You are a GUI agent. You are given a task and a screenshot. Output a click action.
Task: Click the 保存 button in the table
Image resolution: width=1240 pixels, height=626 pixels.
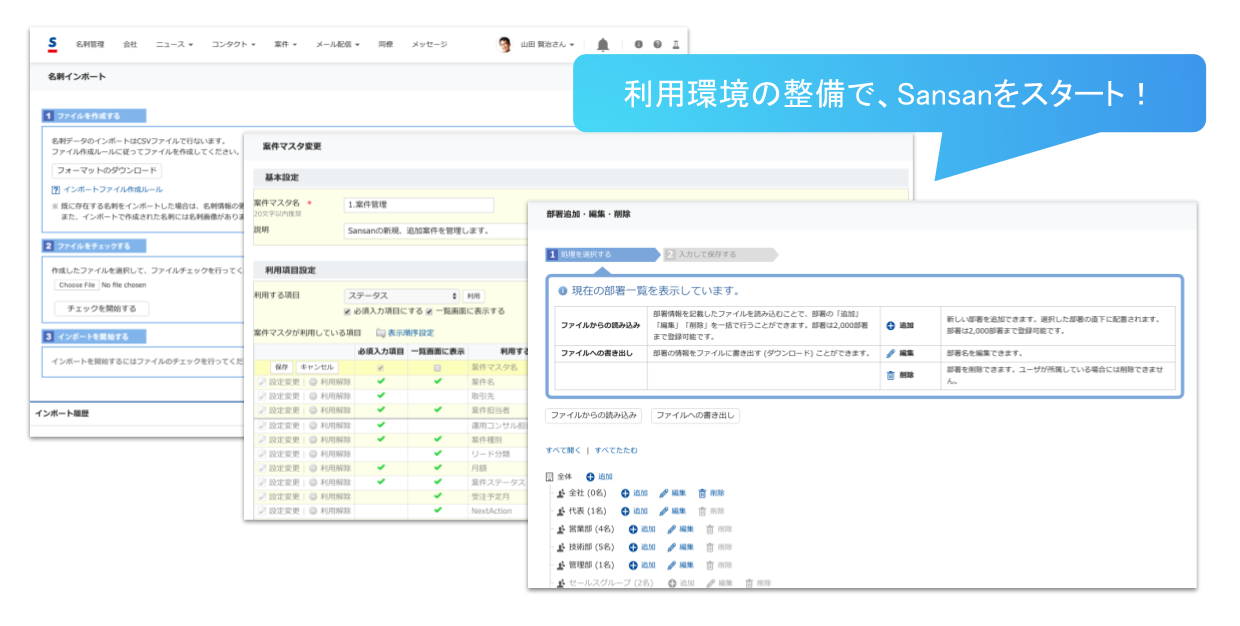pos(281,368)
